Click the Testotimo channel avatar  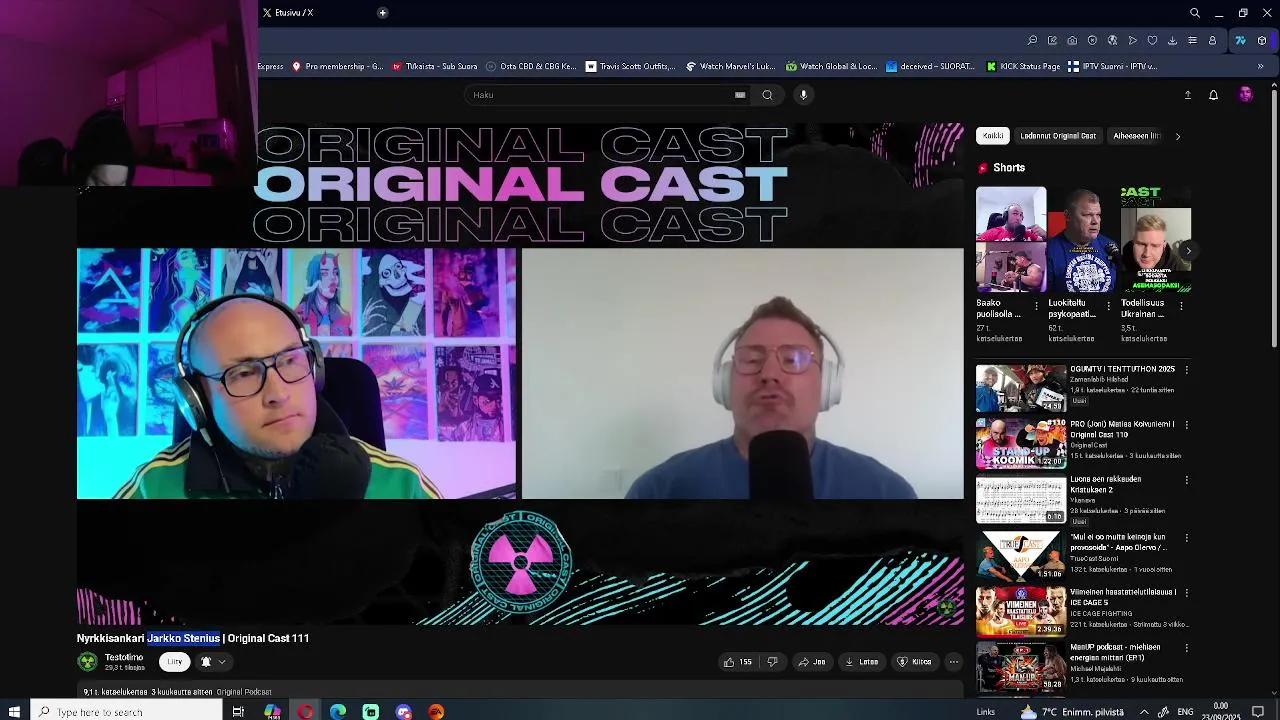tap(88, 662)
